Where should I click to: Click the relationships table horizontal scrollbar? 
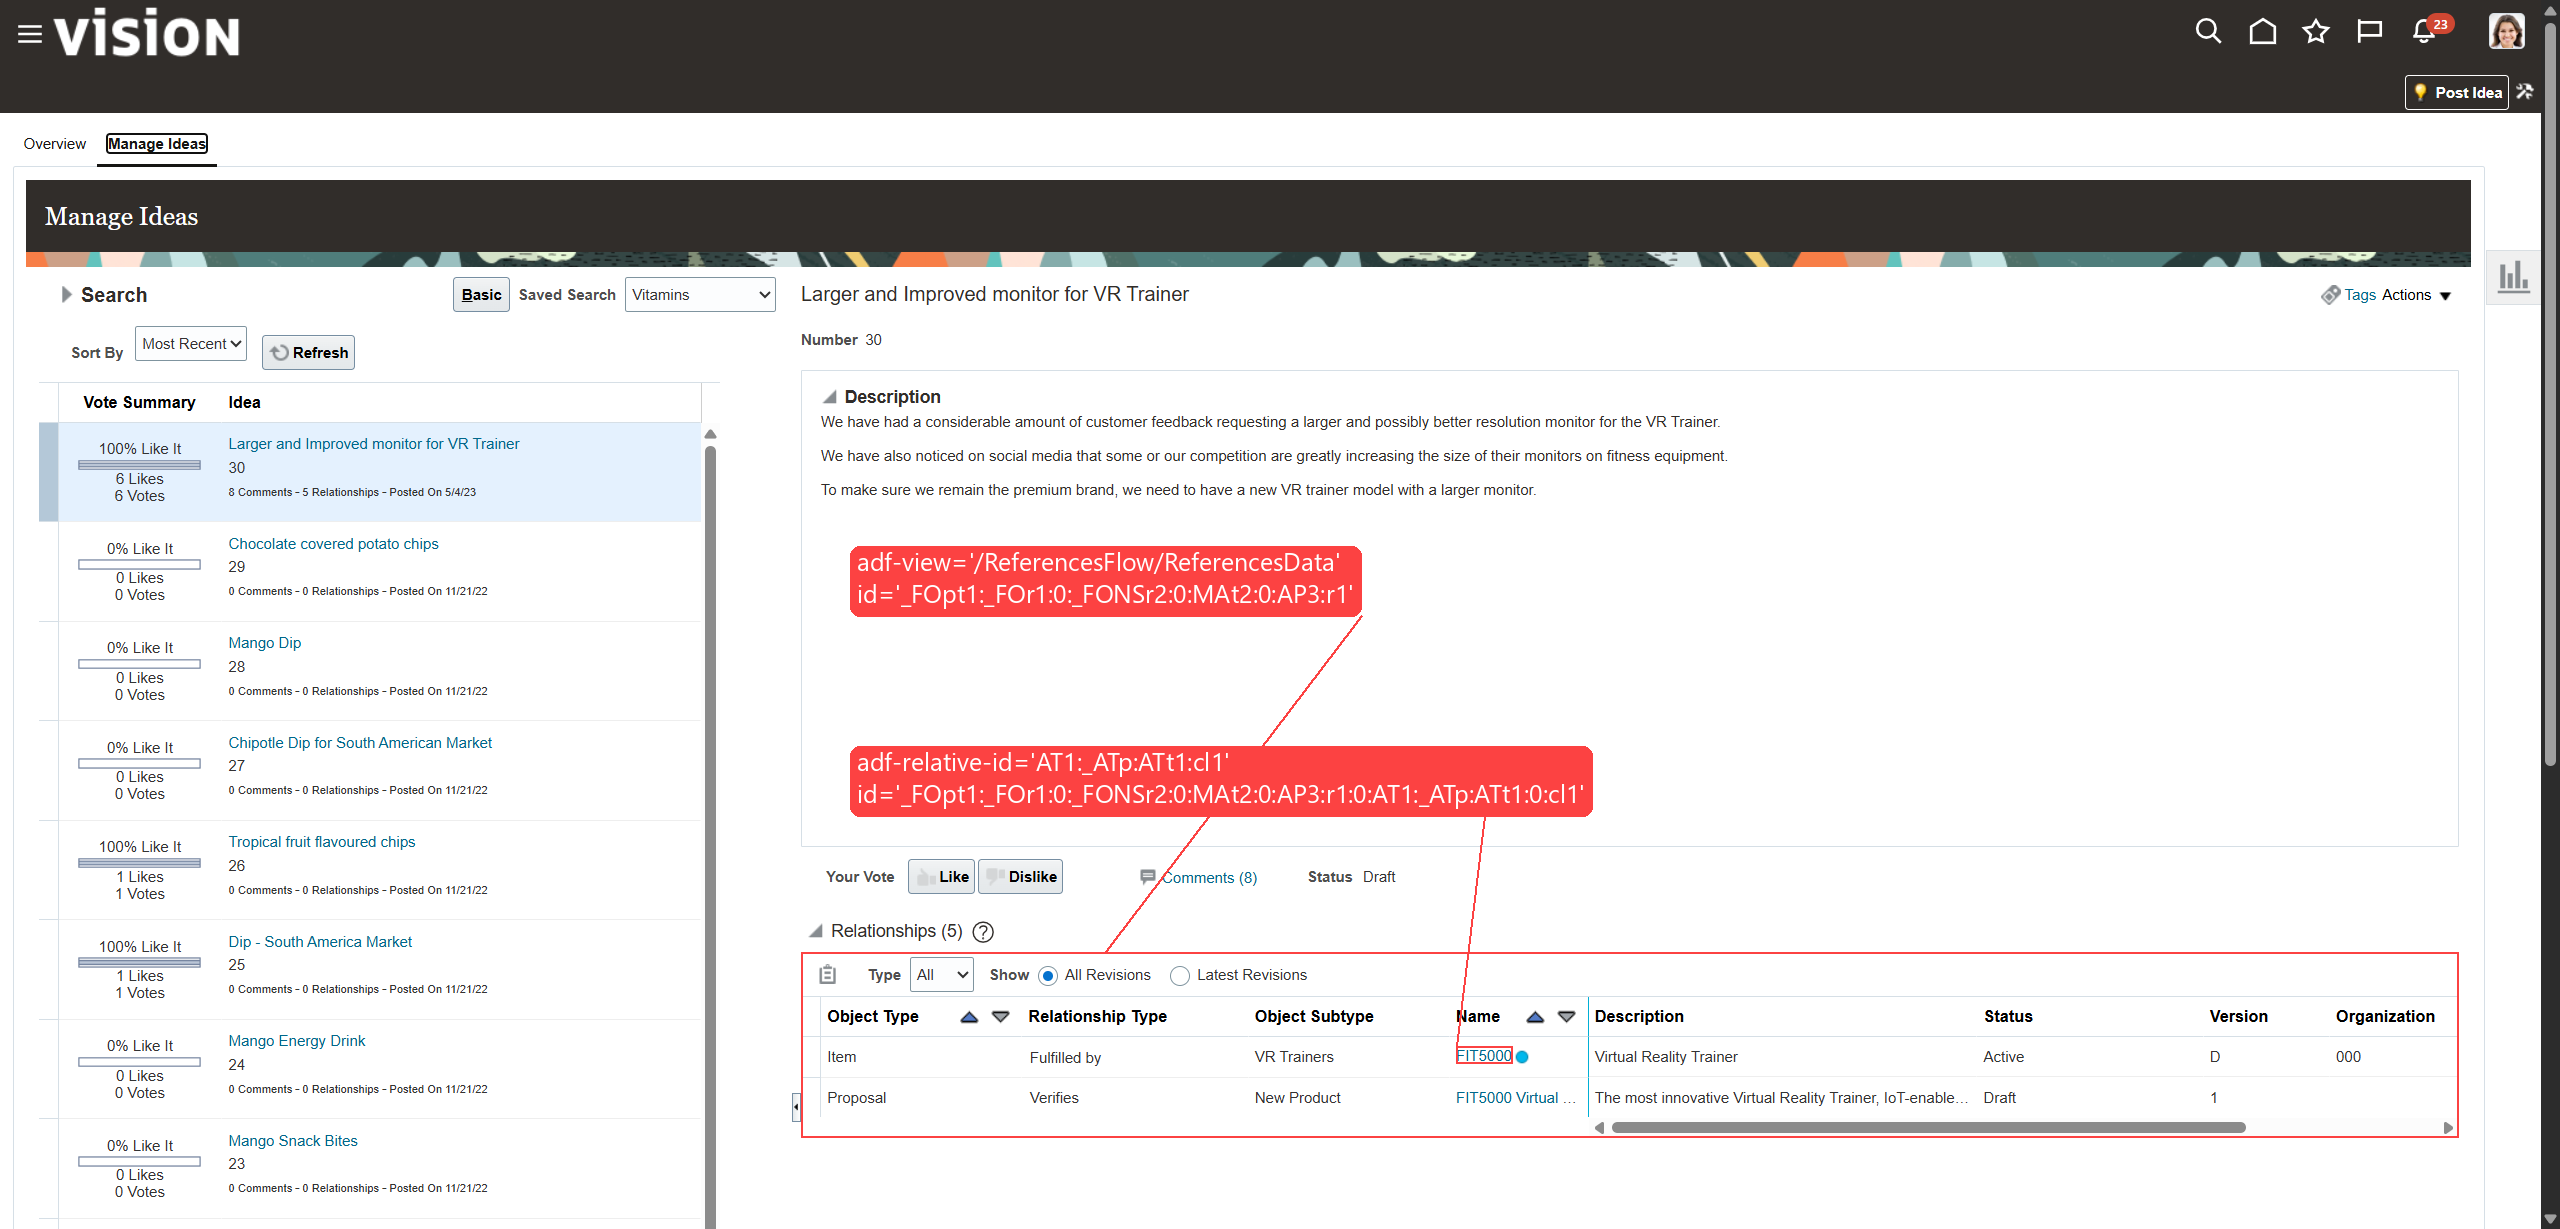tap(1928, 1128)
